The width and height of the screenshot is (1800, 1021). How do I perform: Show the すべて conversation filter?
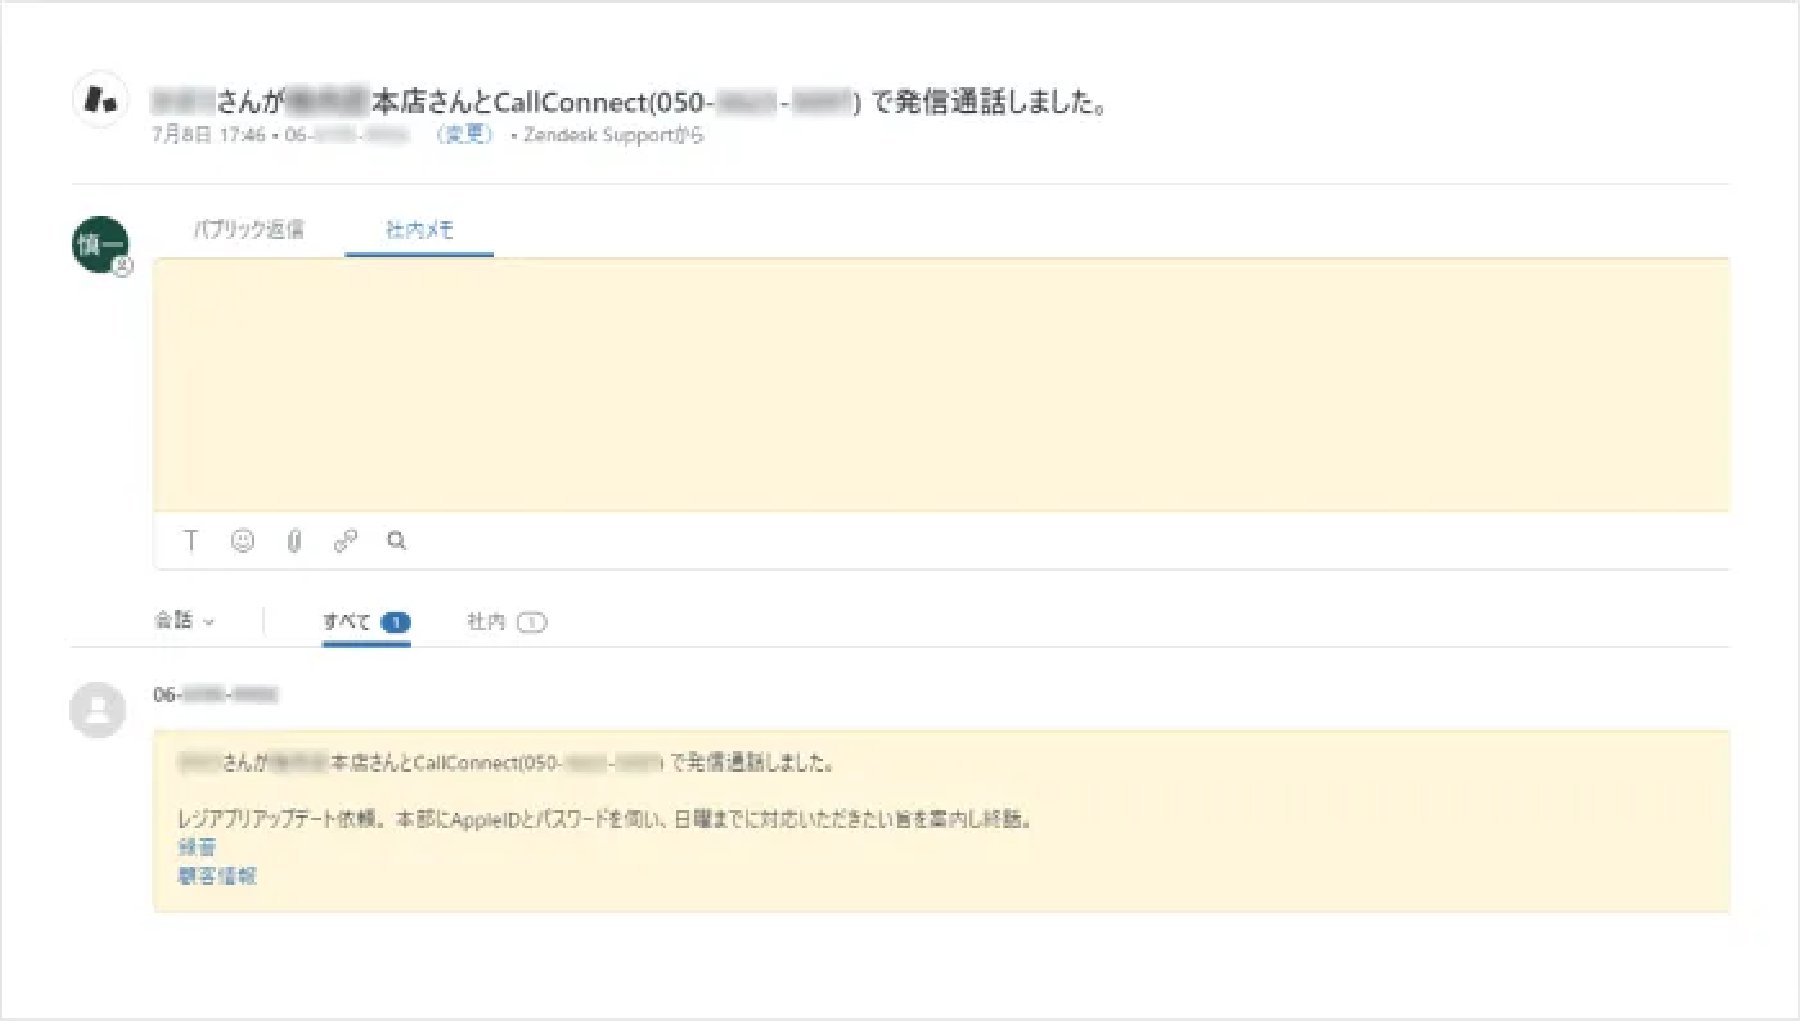tap(366, 622)
